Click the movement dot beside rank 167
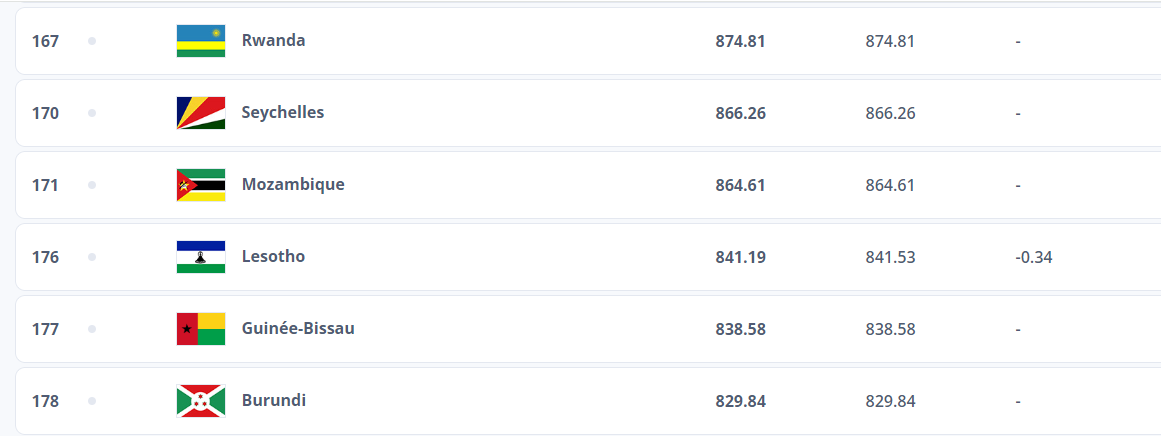1161x436 pixels. 92,41
